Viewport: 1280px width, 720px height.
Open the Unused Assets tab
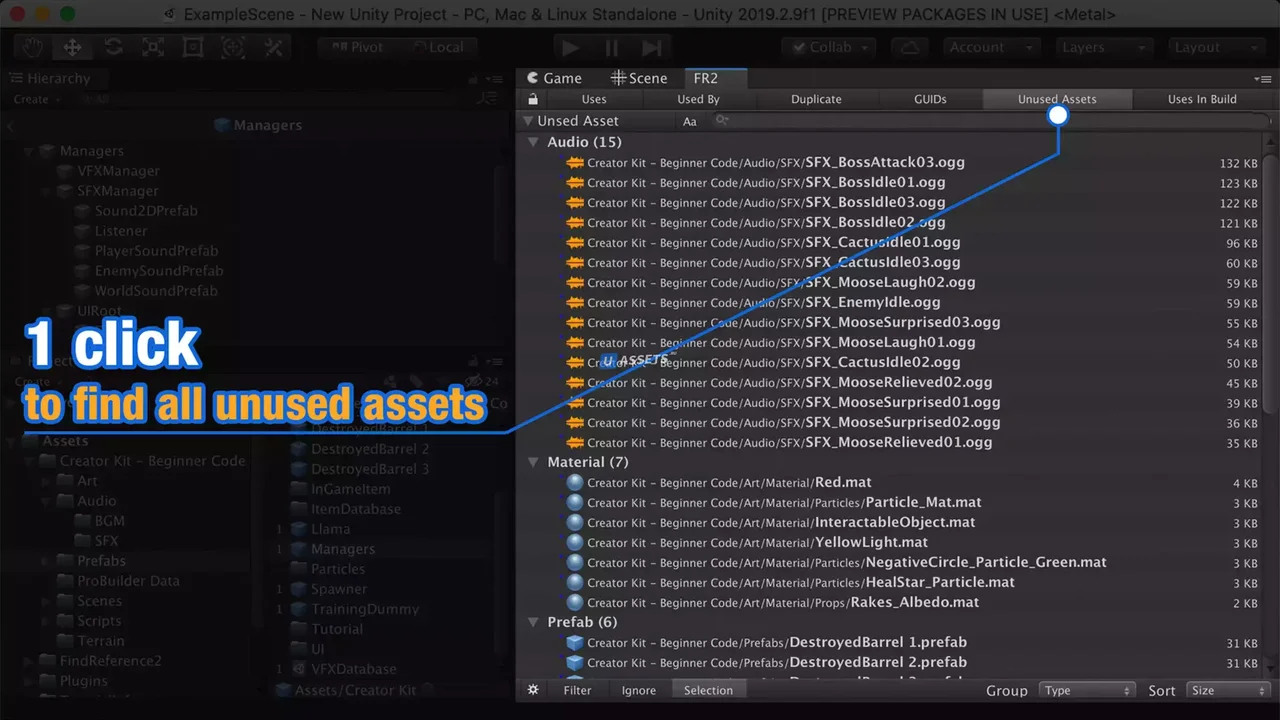click(1057, 99)
